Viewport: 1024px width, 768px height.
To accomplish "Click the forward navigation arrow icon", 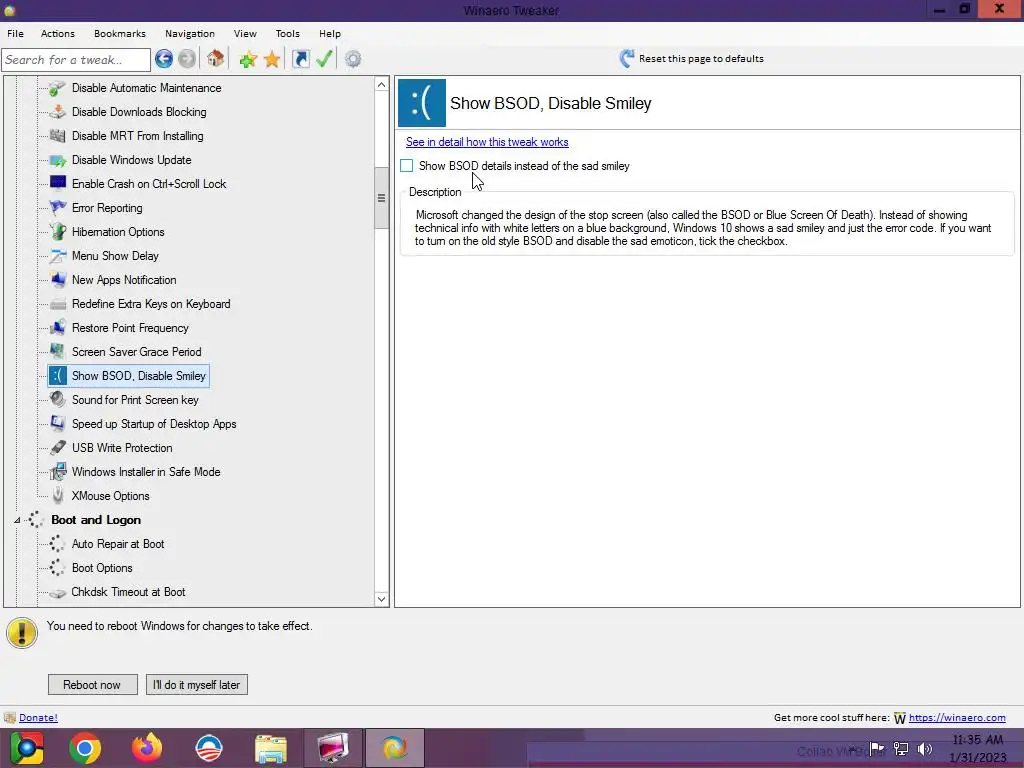I will click(187, 59).
